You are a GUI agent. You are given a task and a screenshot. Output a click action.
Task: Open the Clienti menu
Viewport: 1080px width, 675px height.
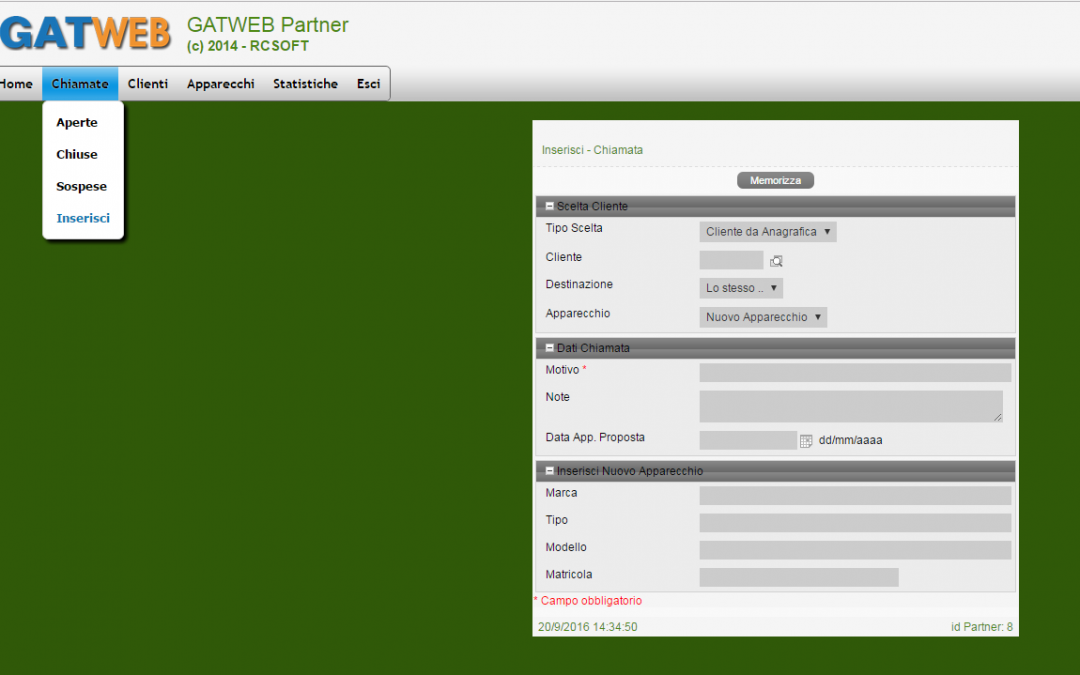[x=148, y=84]
